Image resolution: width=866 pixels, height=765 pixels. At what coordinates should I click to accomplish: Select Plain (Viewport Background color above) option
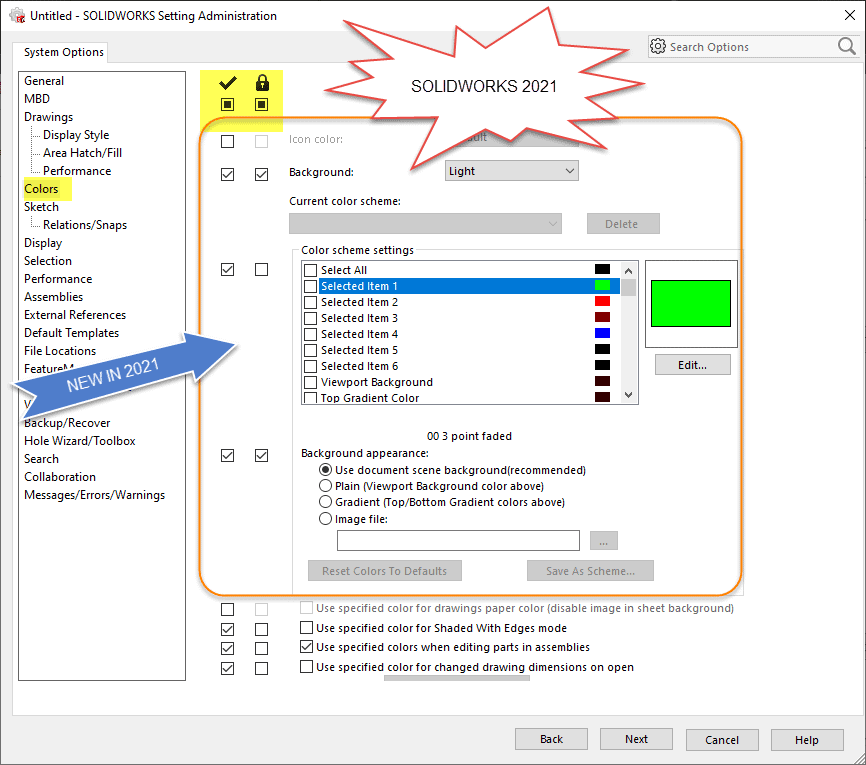pyautogui.click(x=325, y=486)
